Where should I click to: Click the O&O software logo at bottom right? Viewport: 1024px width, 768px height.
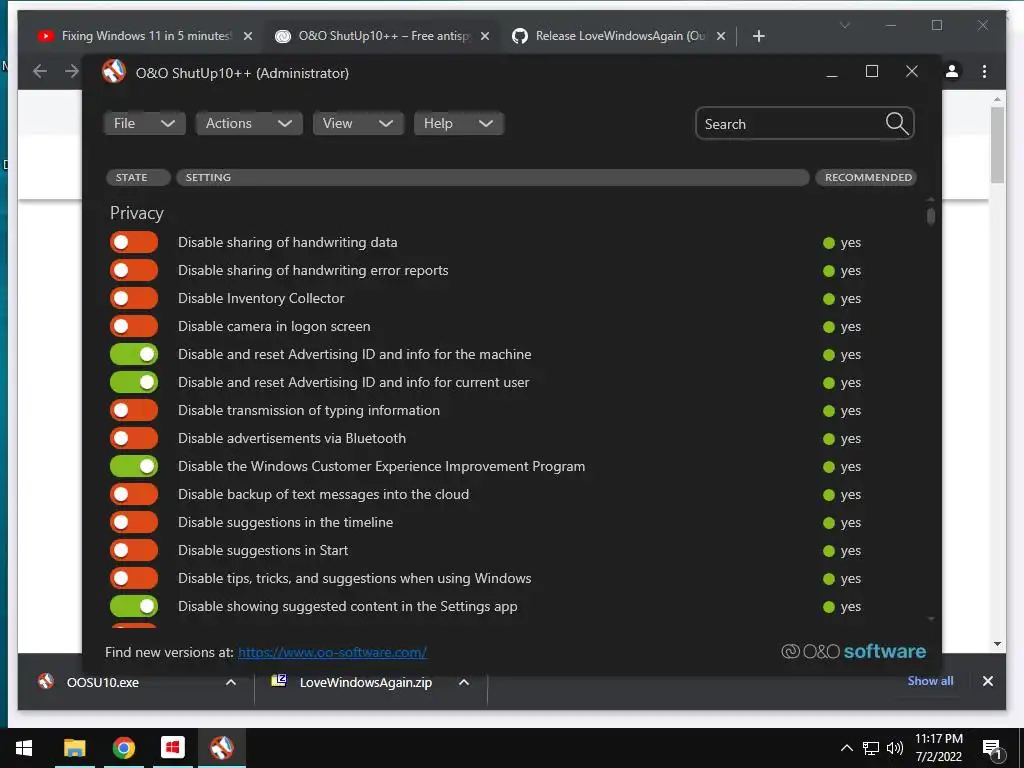854,651
